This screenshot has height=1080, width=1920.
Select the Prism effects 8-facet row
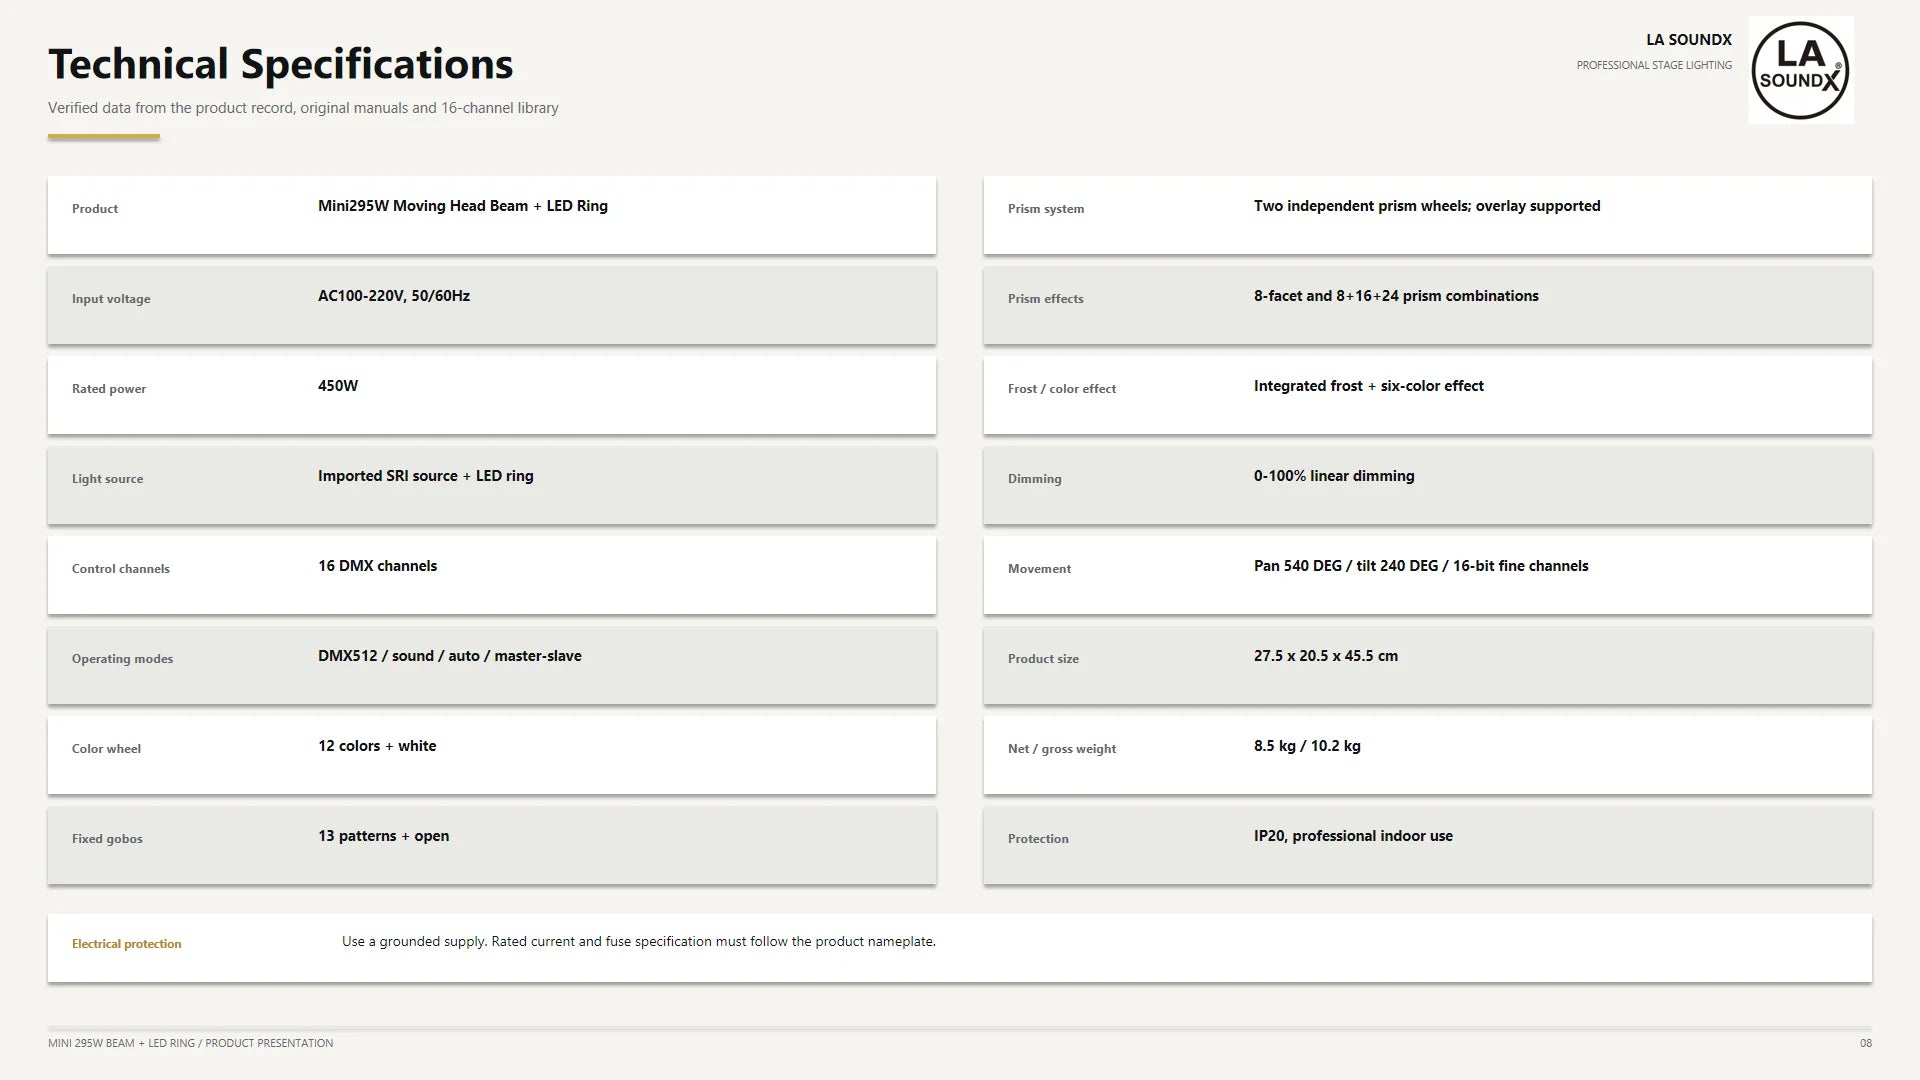click(1428, 305)
